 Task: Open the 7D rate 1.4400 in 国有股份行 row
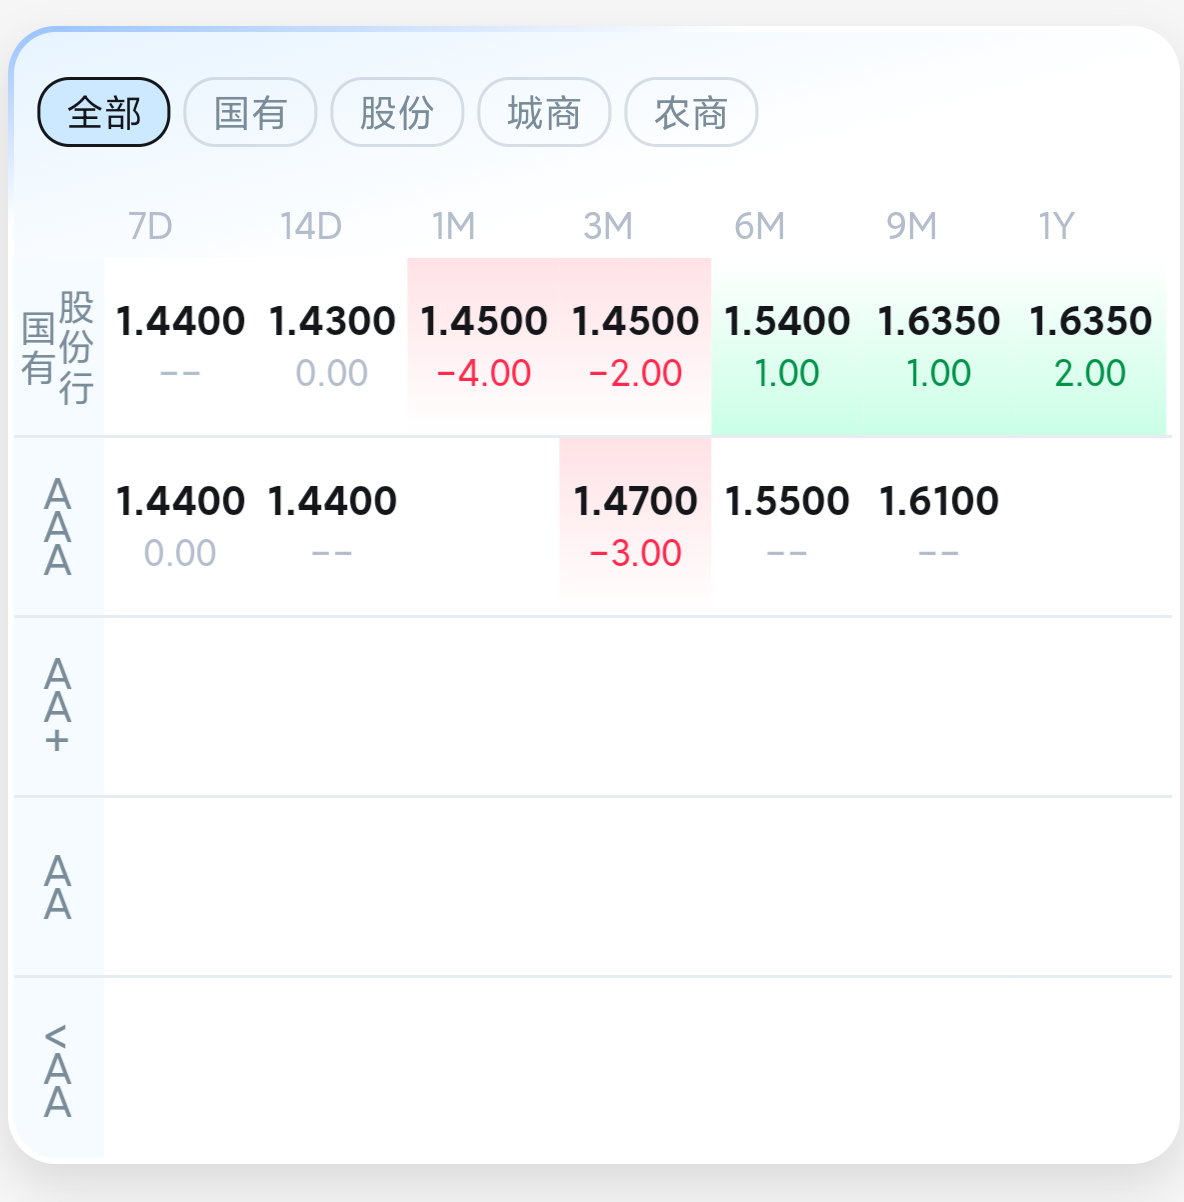pos(180,346)
